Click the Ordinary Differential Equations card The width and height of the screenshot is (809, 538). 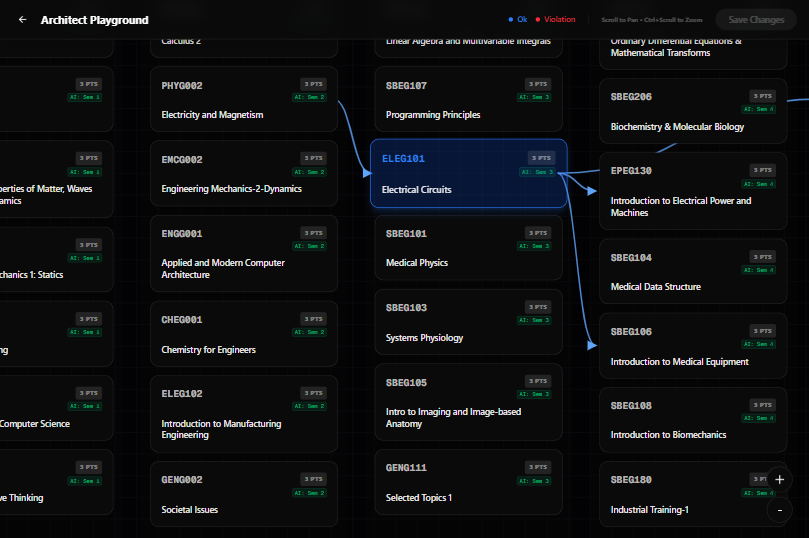click(x=693, y=52)
